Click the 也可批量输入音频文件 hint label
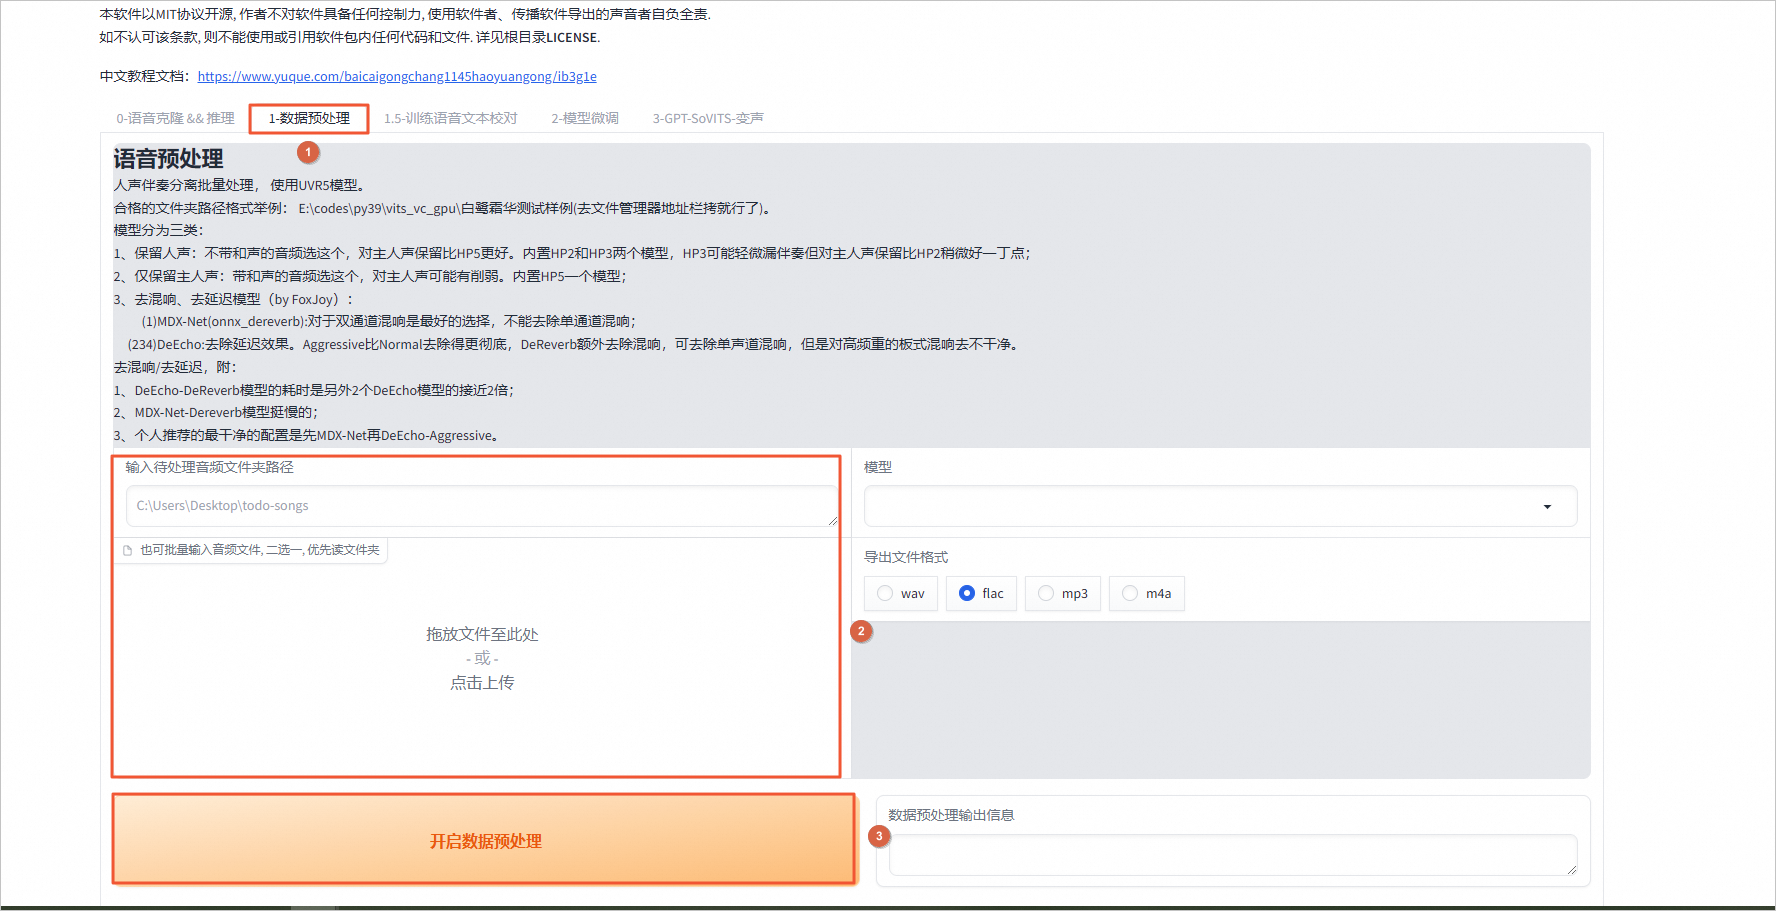The image size is (1776, 911). pyautogui.click(x=259, y=549)
